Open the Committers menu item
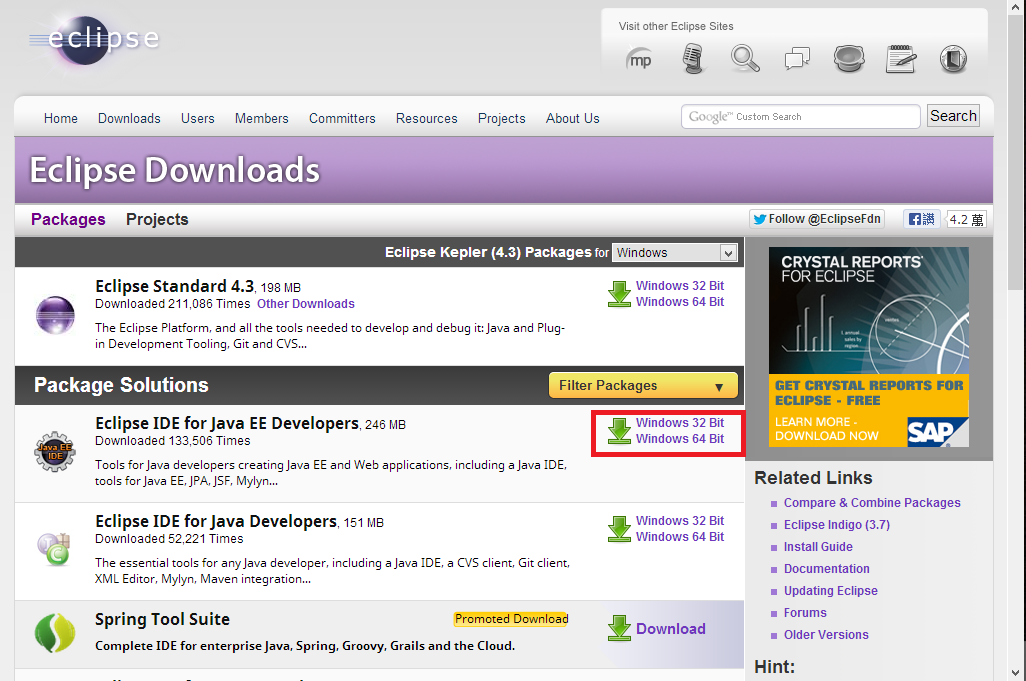This screenshot has width=1026, height=681. pos(342,118)
